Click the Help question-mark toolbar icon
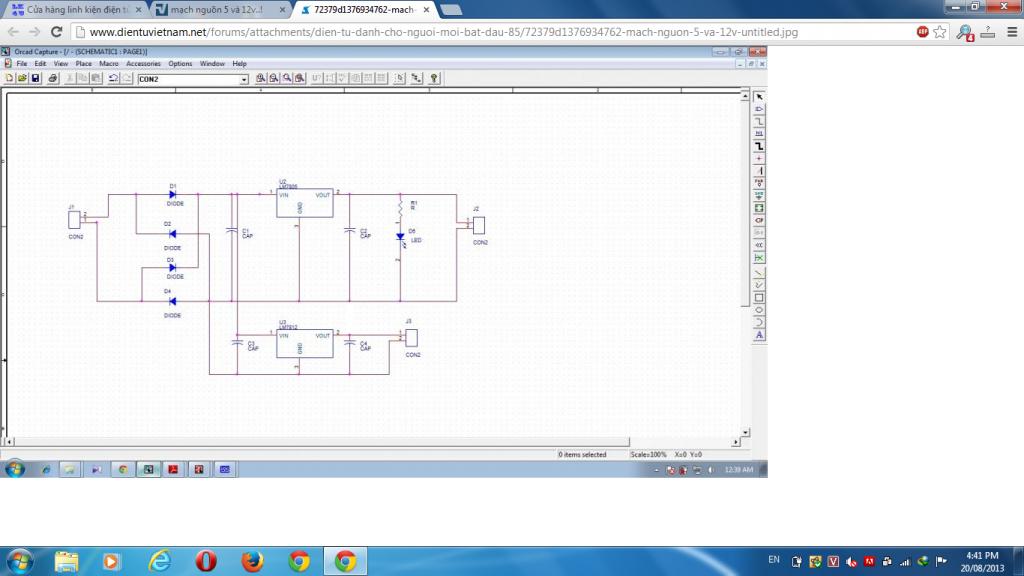Screen dimensions: 1024x576 (434, 78)
